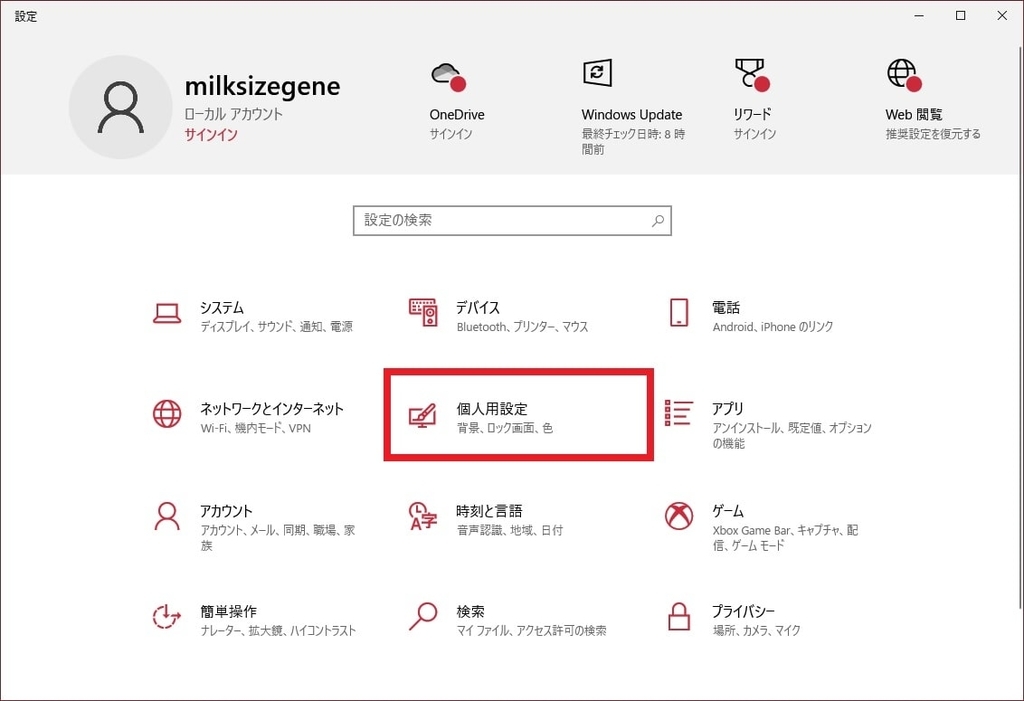Open the 検索 magnifier category icon
The width and height of the screenshot is (1024, 701).
423,616
